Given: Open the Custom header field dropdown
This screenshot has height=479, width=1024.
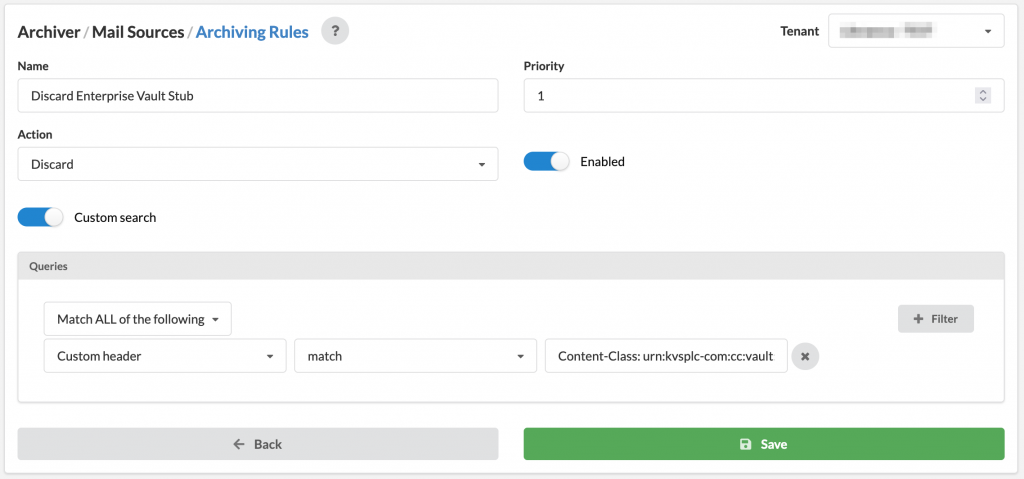Looking at the screenshot, I should coord(165,356).
